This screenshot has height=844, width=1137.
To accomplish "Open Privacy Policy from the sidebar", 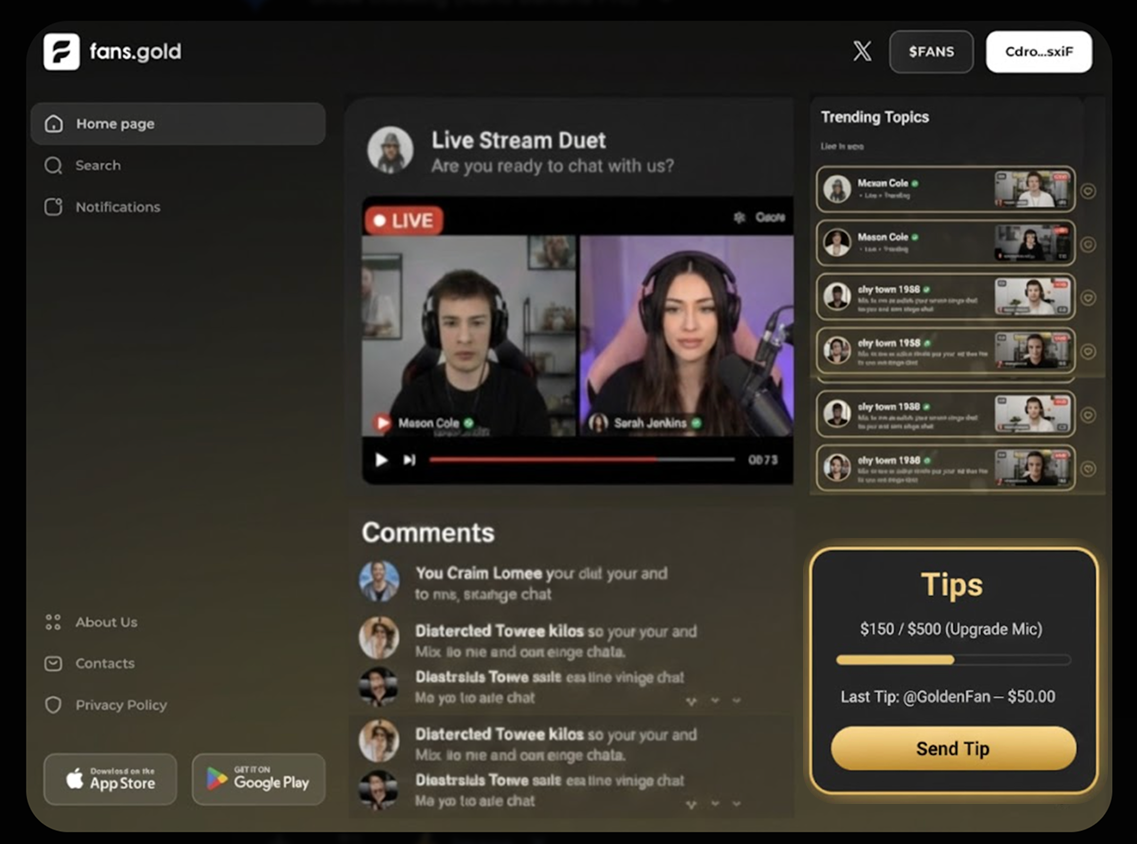I will [121, 705].
